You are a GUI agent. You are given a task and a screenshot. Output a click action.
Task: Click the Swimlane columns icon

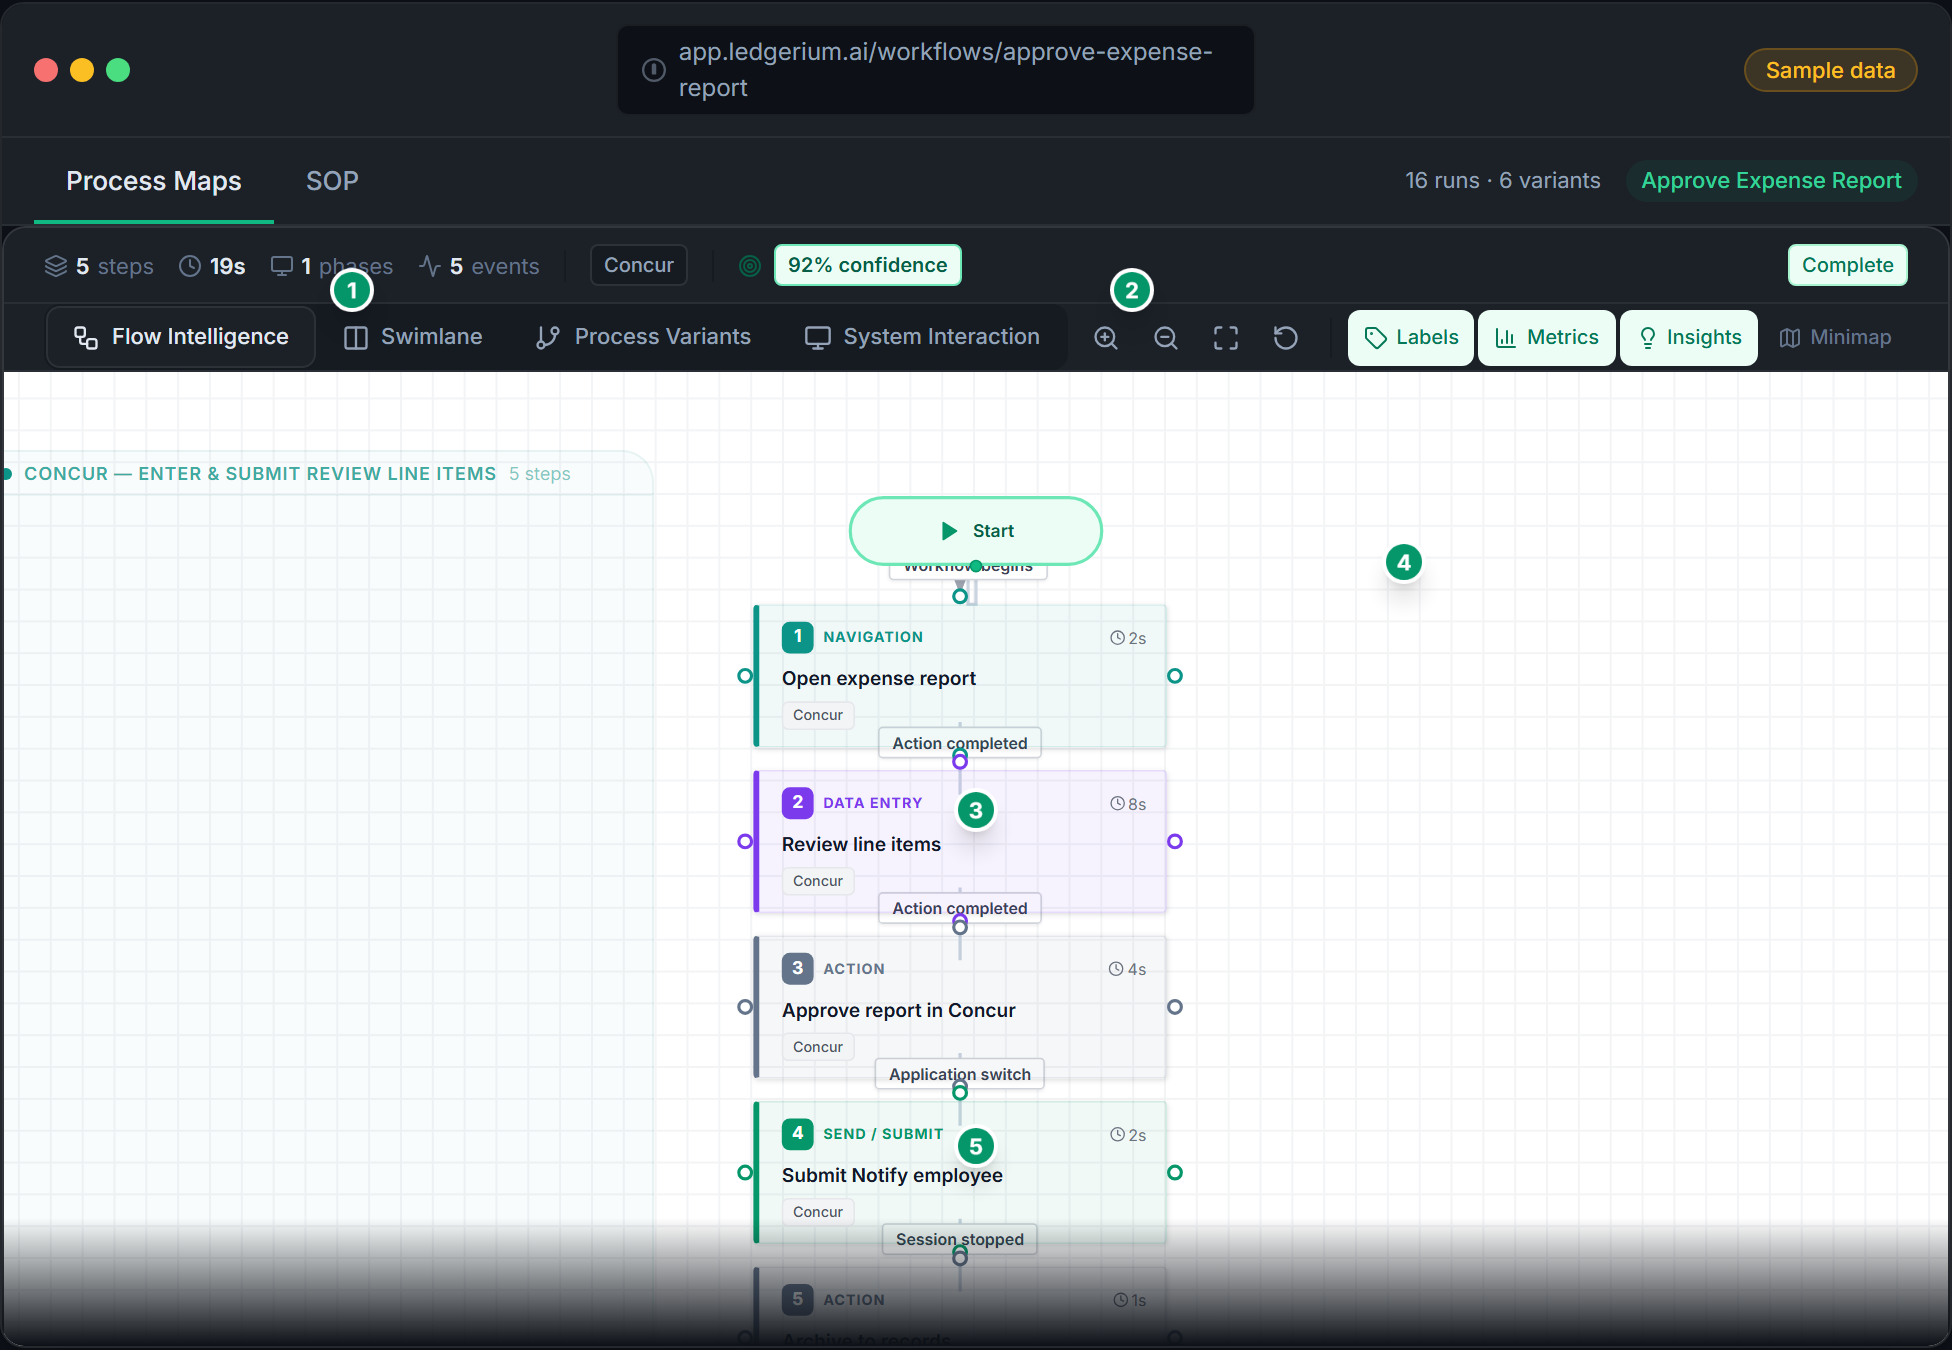click(355, 338)
